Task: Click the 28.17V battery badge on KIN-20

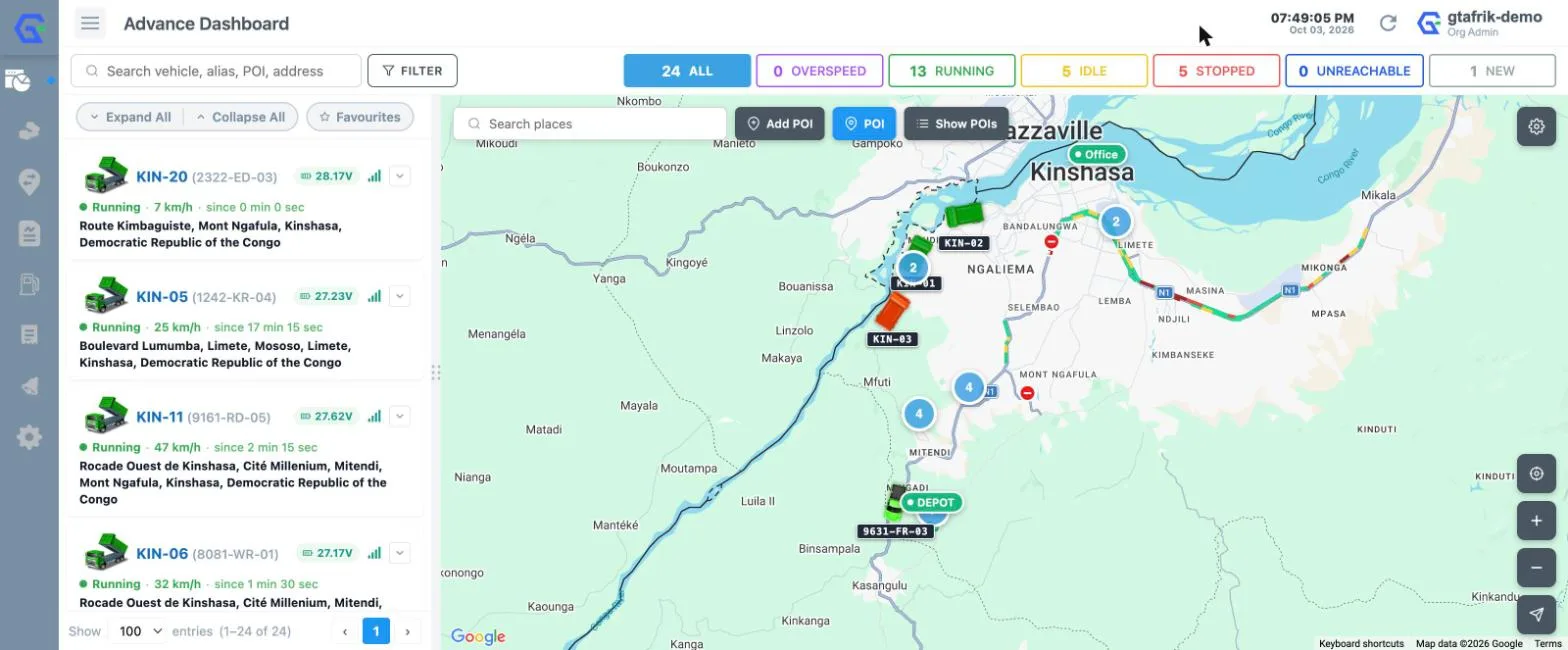Action: point(326,176)
